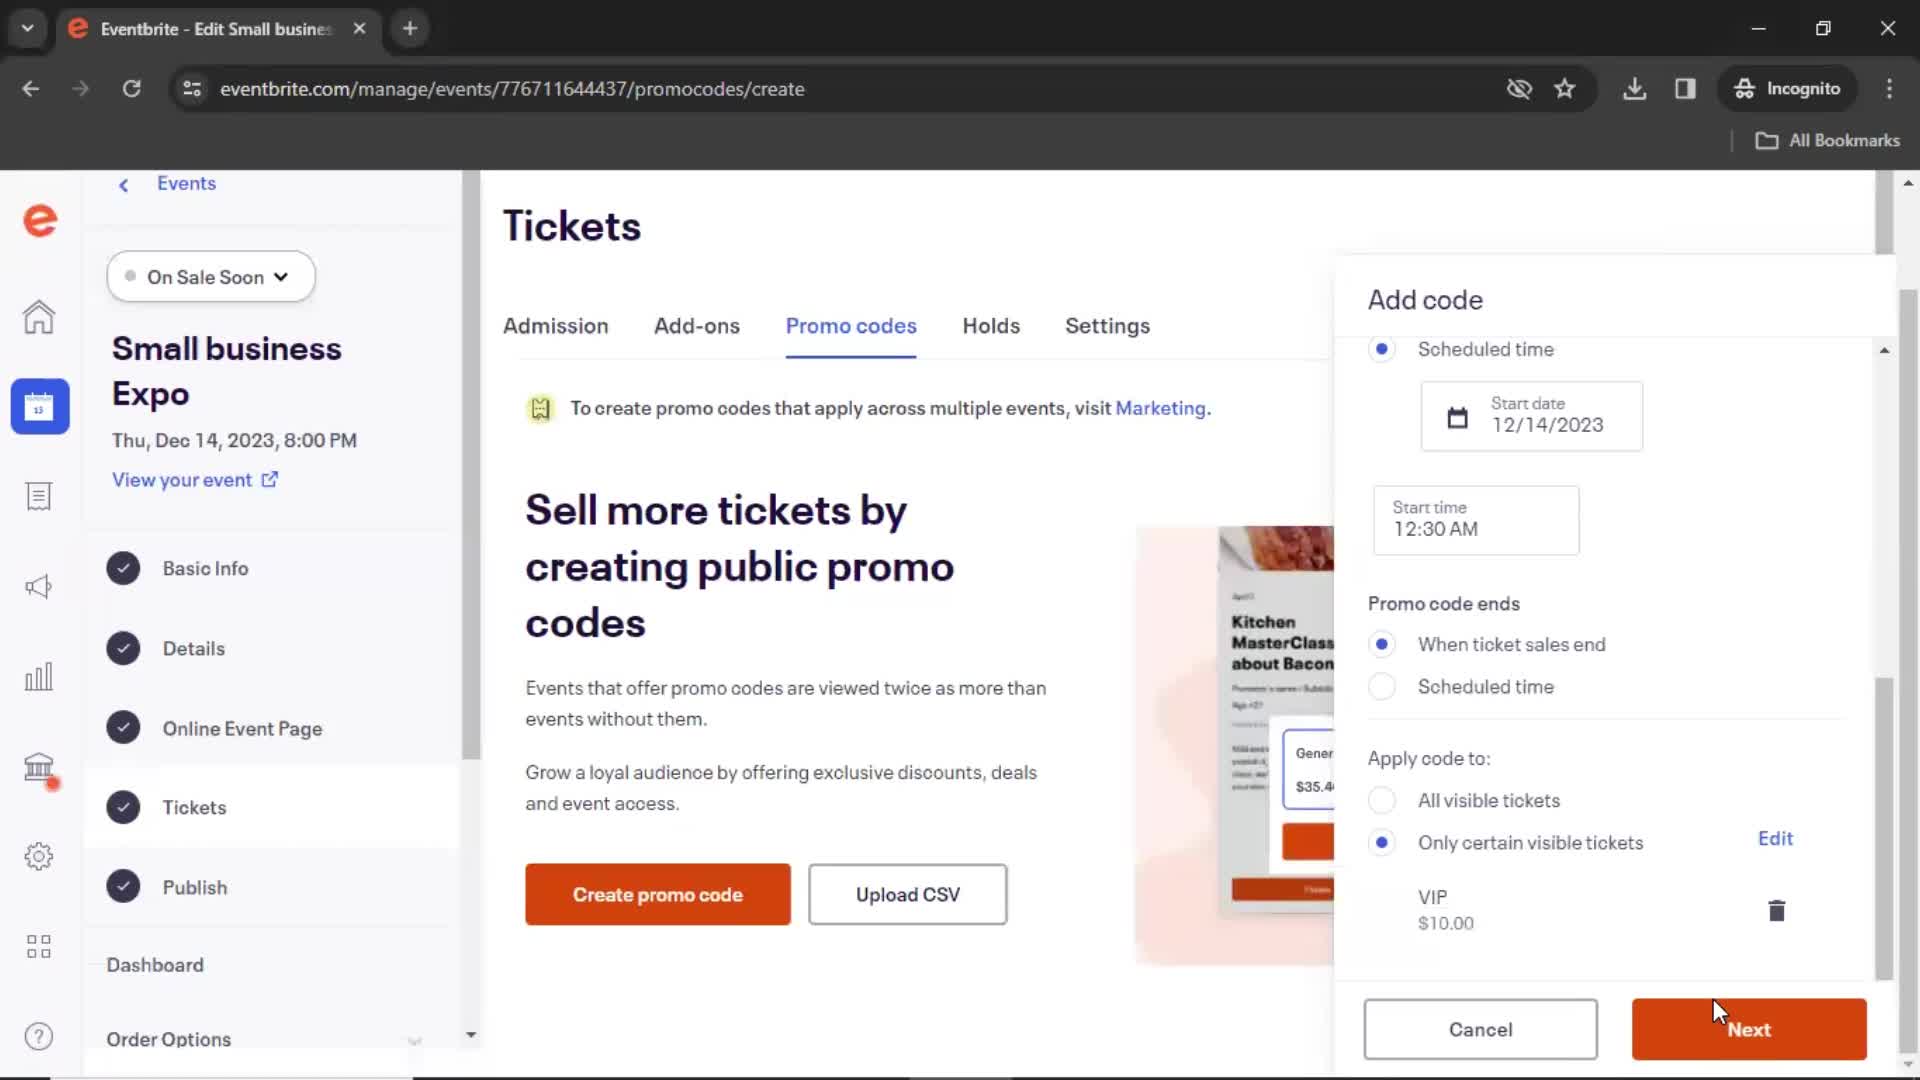Switch to the Admission tab
Image resolution: width=1920 pixels, height=1080 pixels.
555,326
